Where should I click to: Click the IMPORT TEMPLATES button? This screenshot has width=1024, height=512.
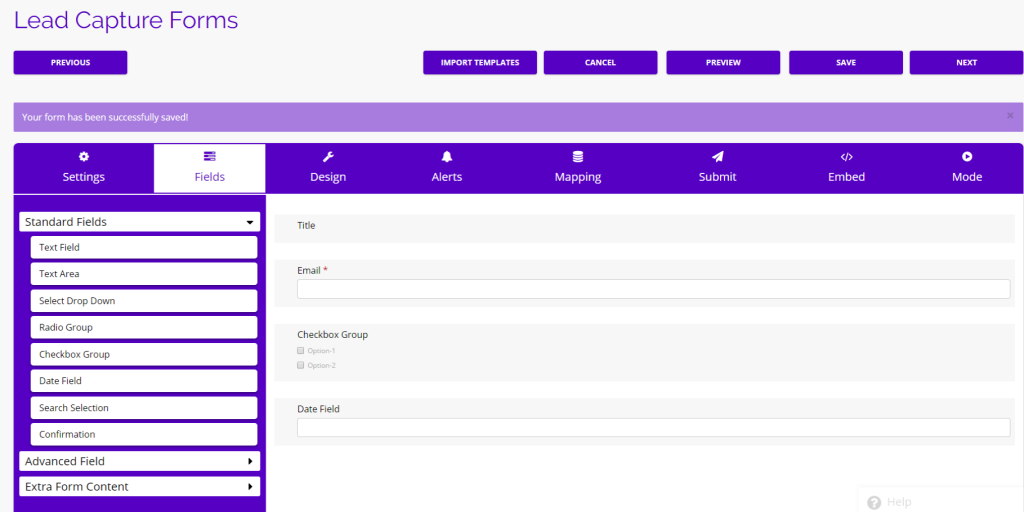click(480, 63)
